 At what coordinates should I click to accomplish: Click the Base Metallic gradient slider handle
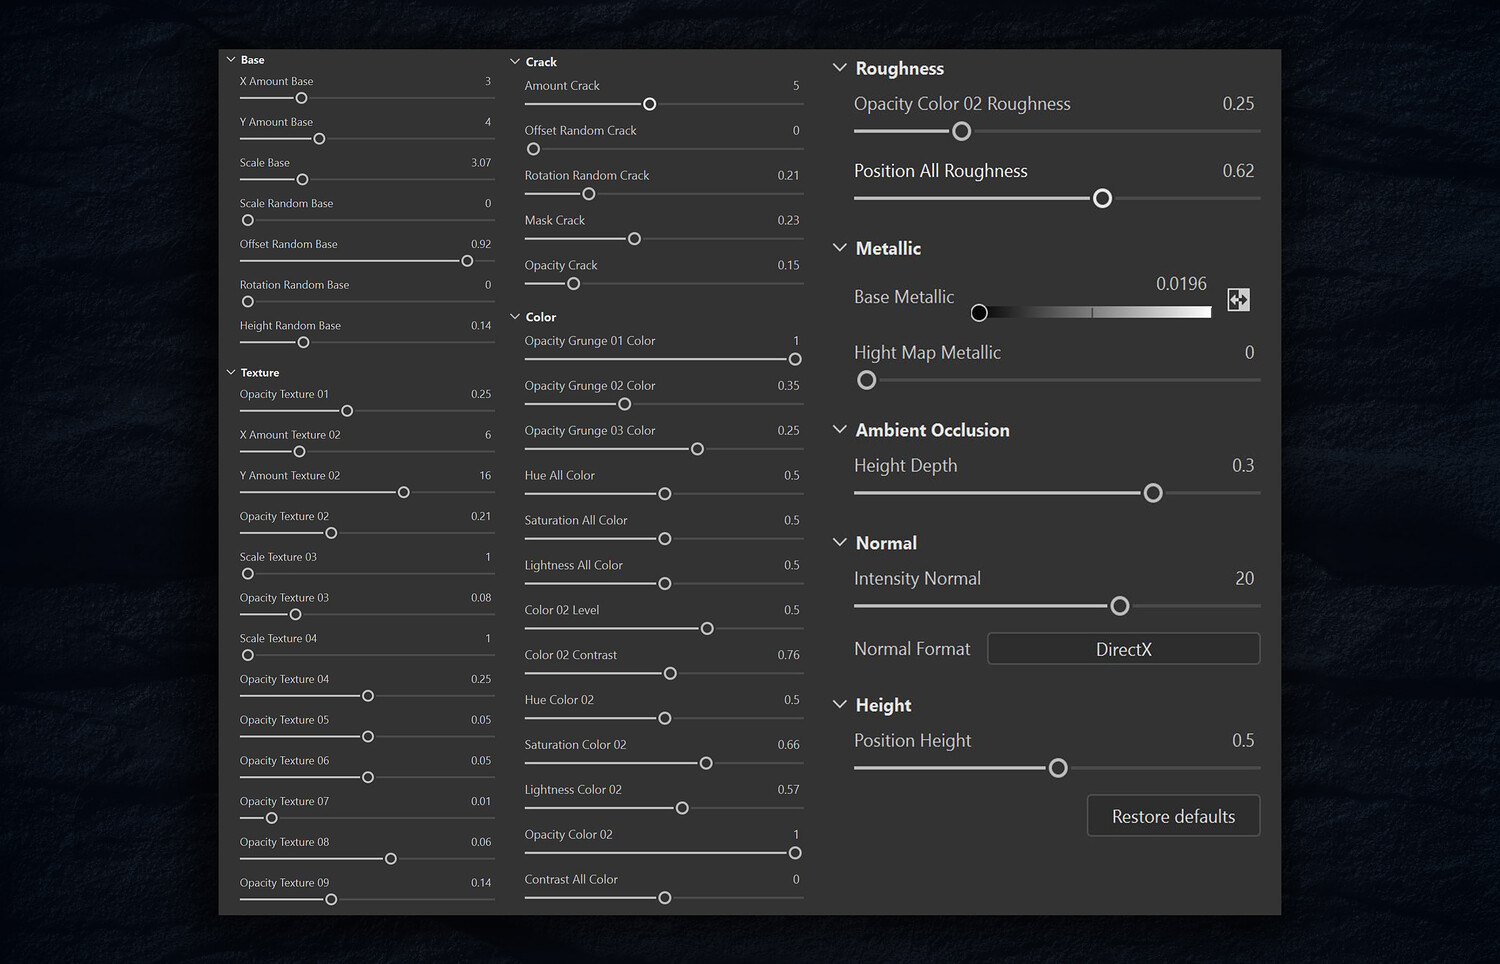tap(979, 313)
